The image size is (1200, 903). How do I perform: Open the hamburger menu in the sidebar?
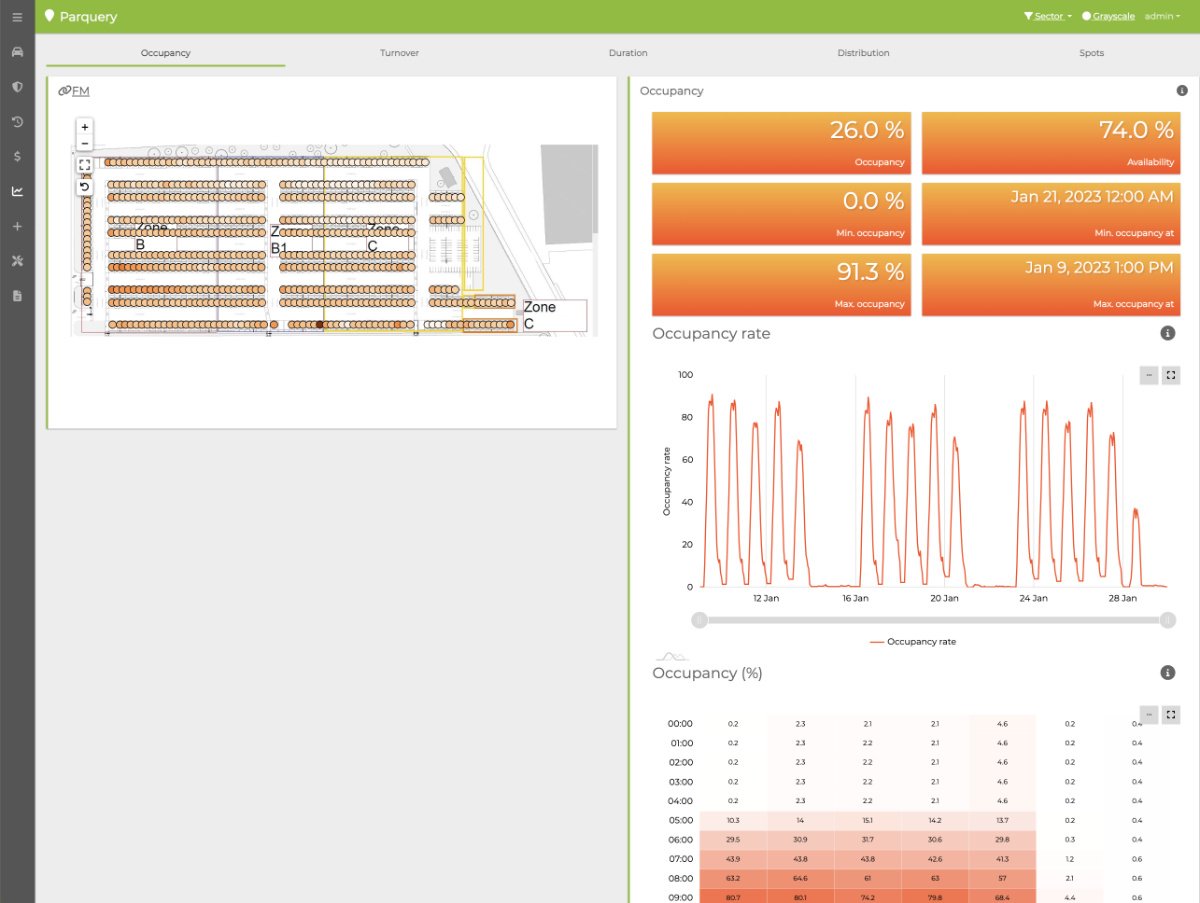pyautogui.click(x=17, y=17)
